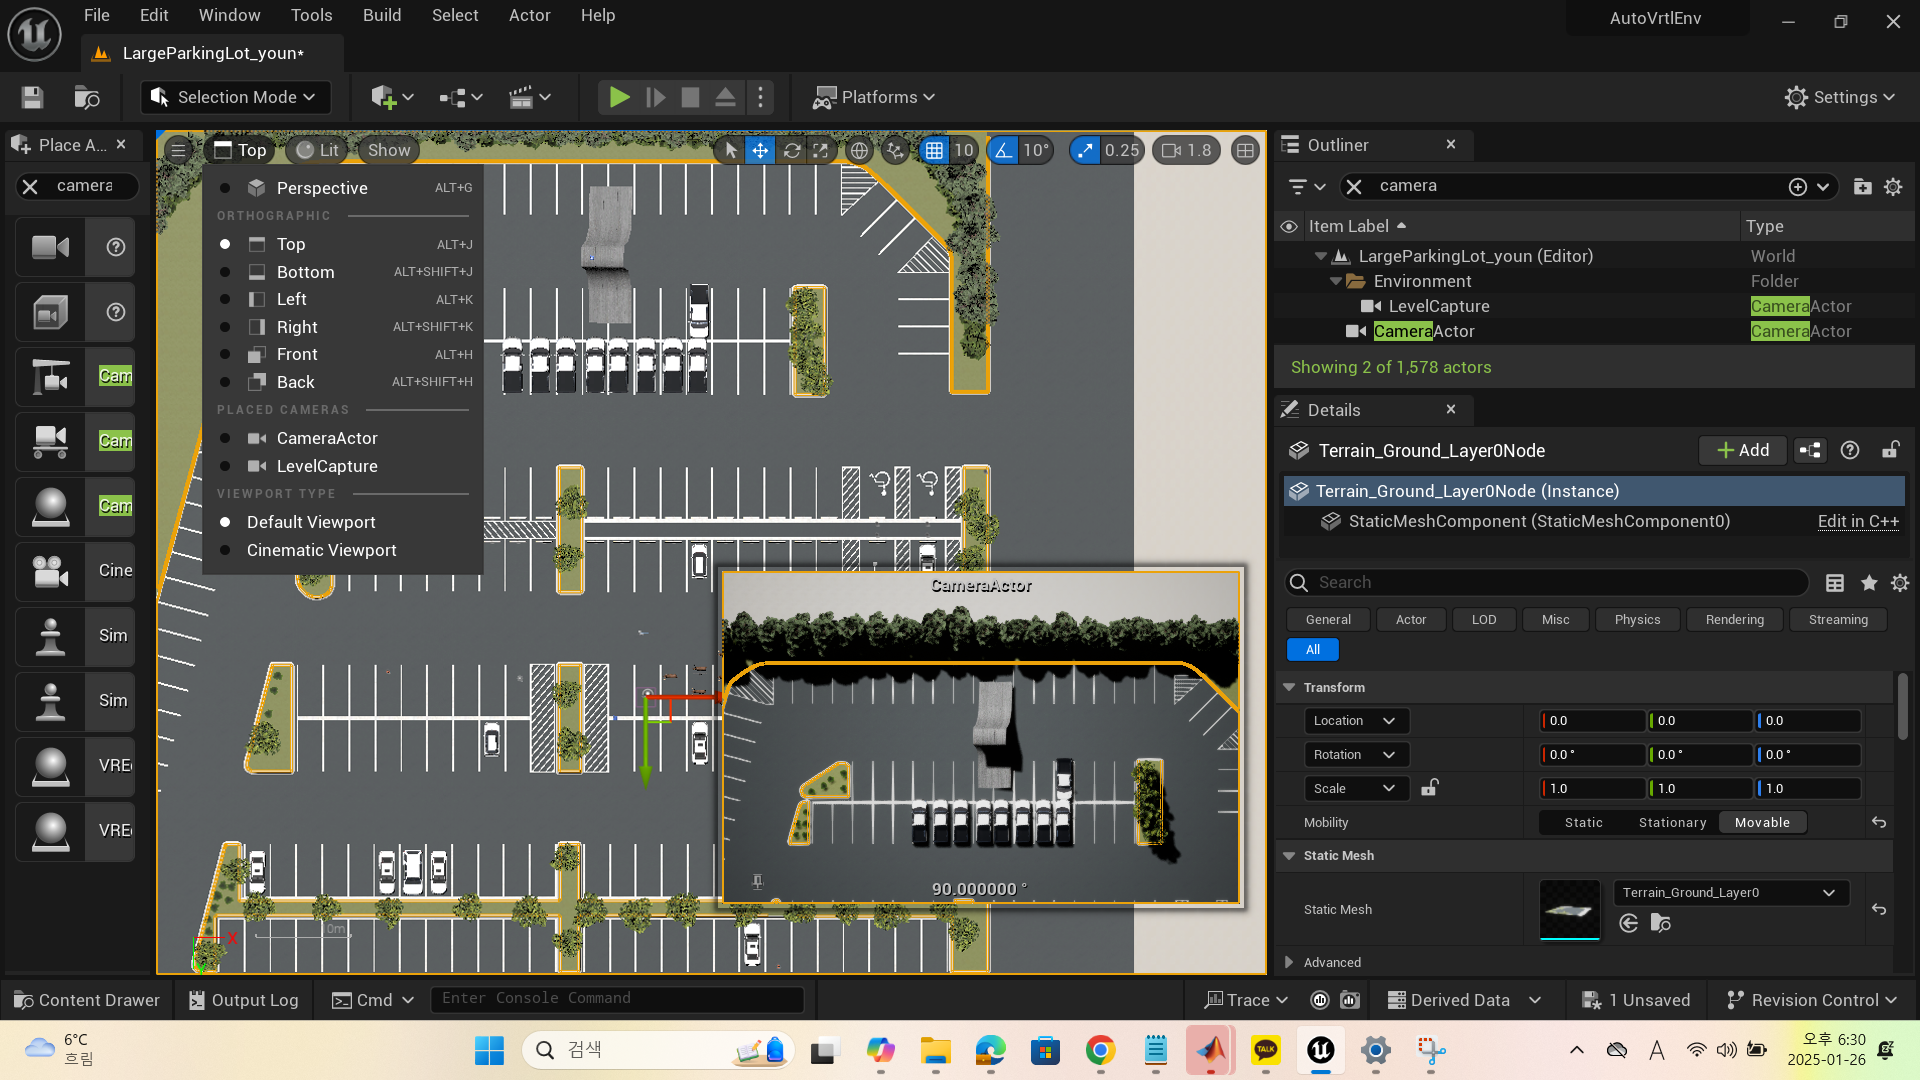Viewport: 1920px width, 1080px height.
Task: Select Perspective view radio option
Action: [322, 188]
